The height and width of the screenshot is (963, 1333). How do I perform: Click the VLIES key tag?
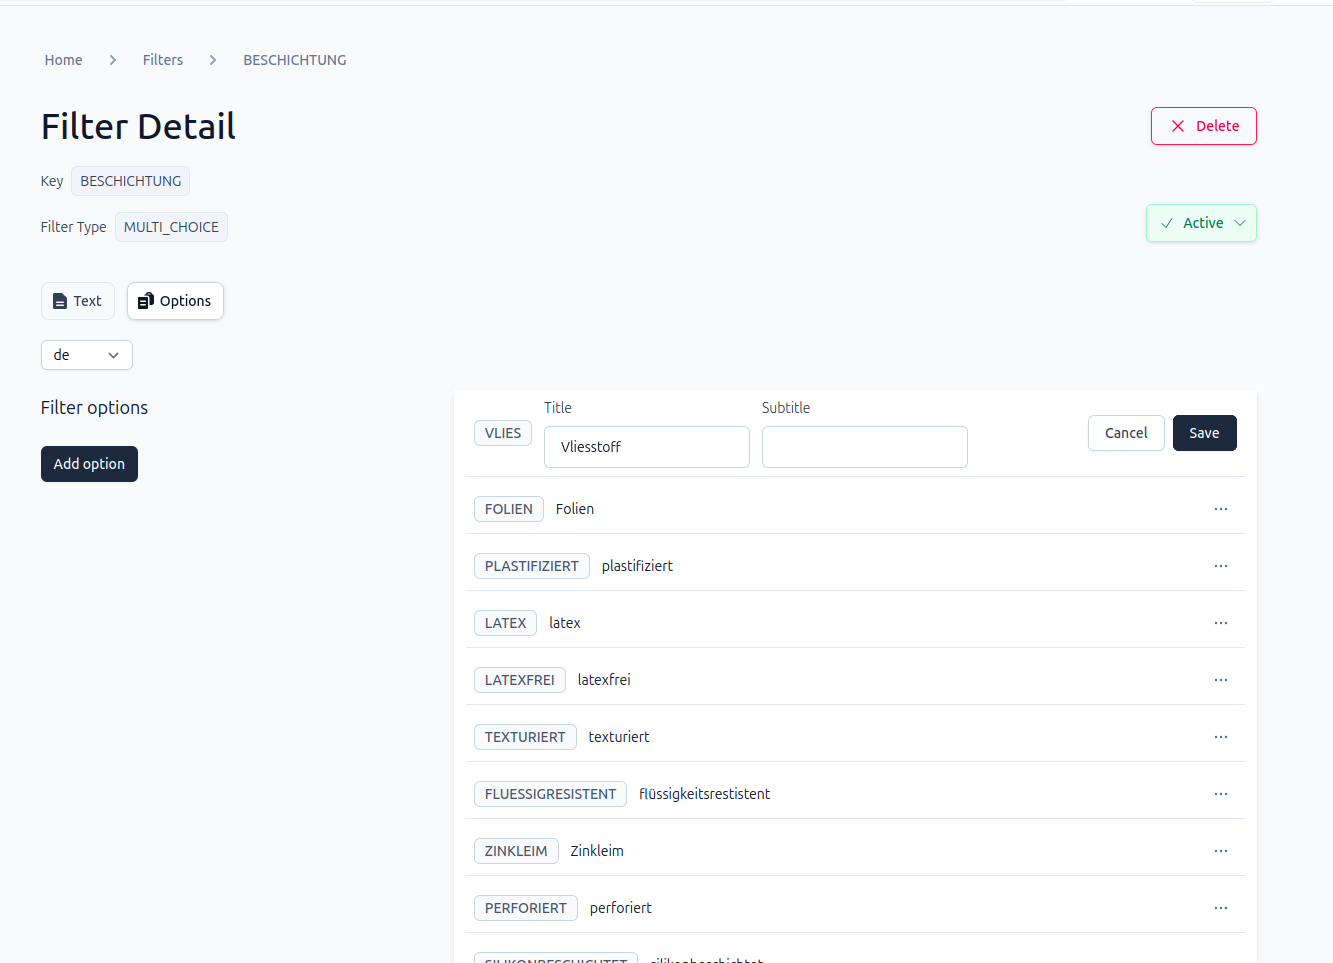pyautogui.click(x=503, y=433)
